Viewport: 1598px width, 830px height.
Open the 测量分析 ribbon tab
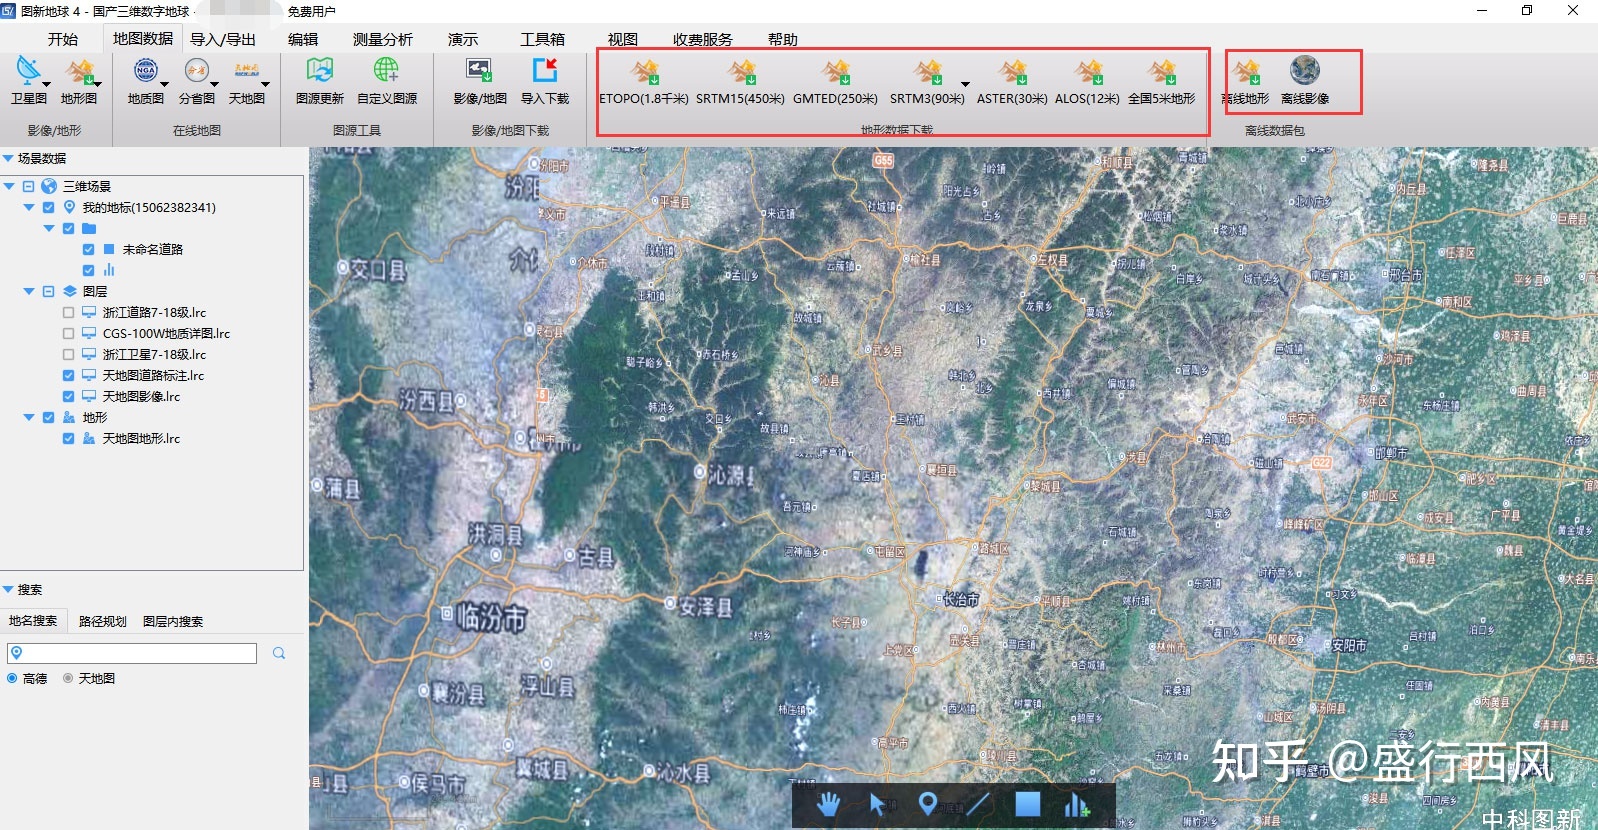[383, 39]
